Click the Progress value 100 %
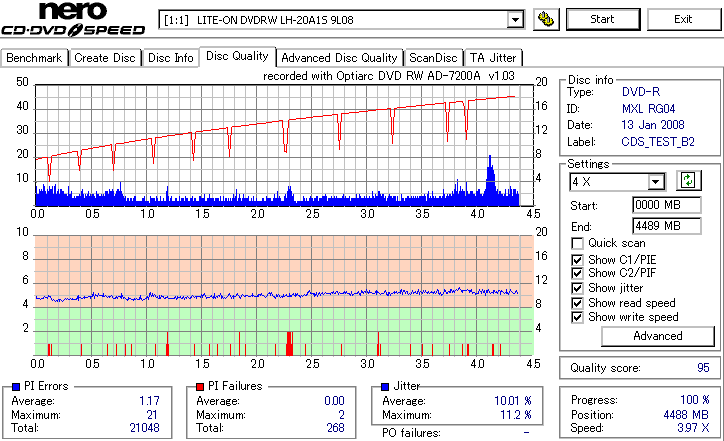This screenshot has width=724, height=441. (694, 400)
